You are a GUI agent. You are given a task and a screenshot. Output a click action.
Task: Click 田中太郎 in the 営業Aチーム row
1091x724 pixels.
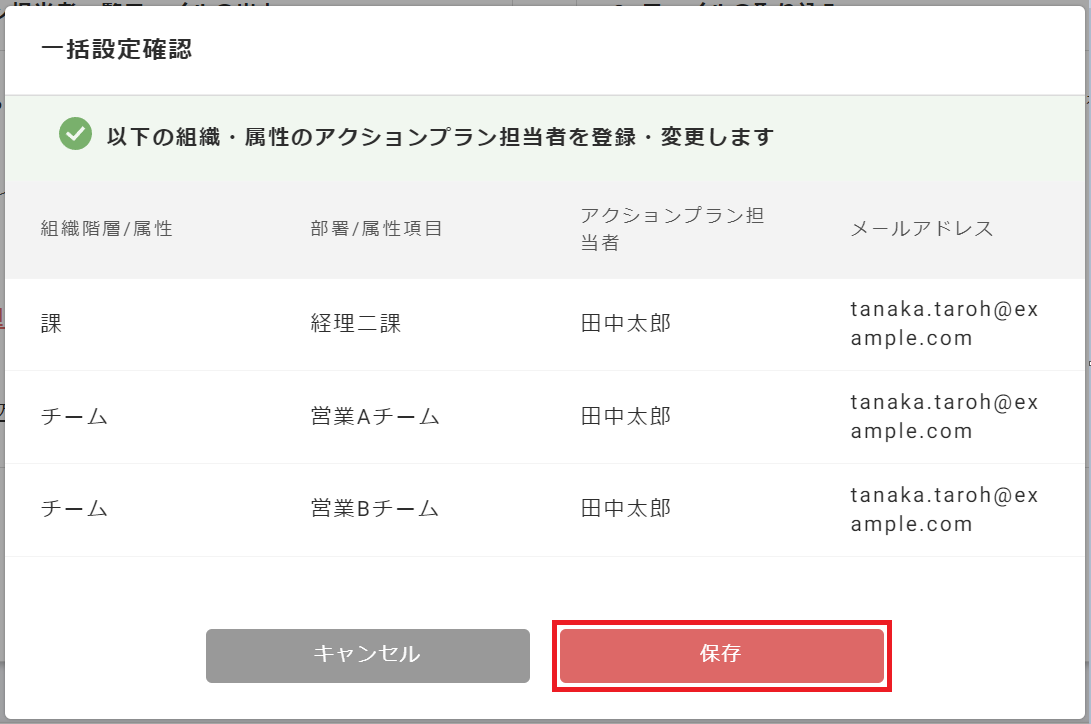625,417
